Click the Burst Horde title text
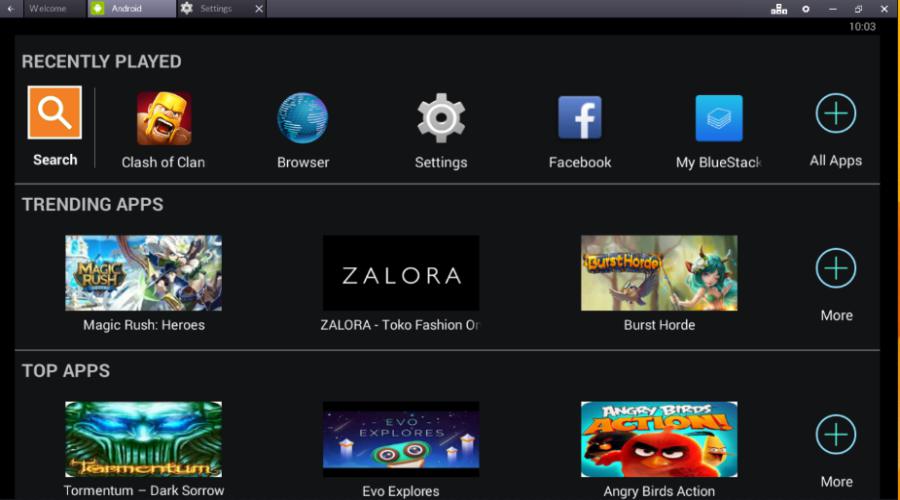900x500 pixels. point(659,325)
